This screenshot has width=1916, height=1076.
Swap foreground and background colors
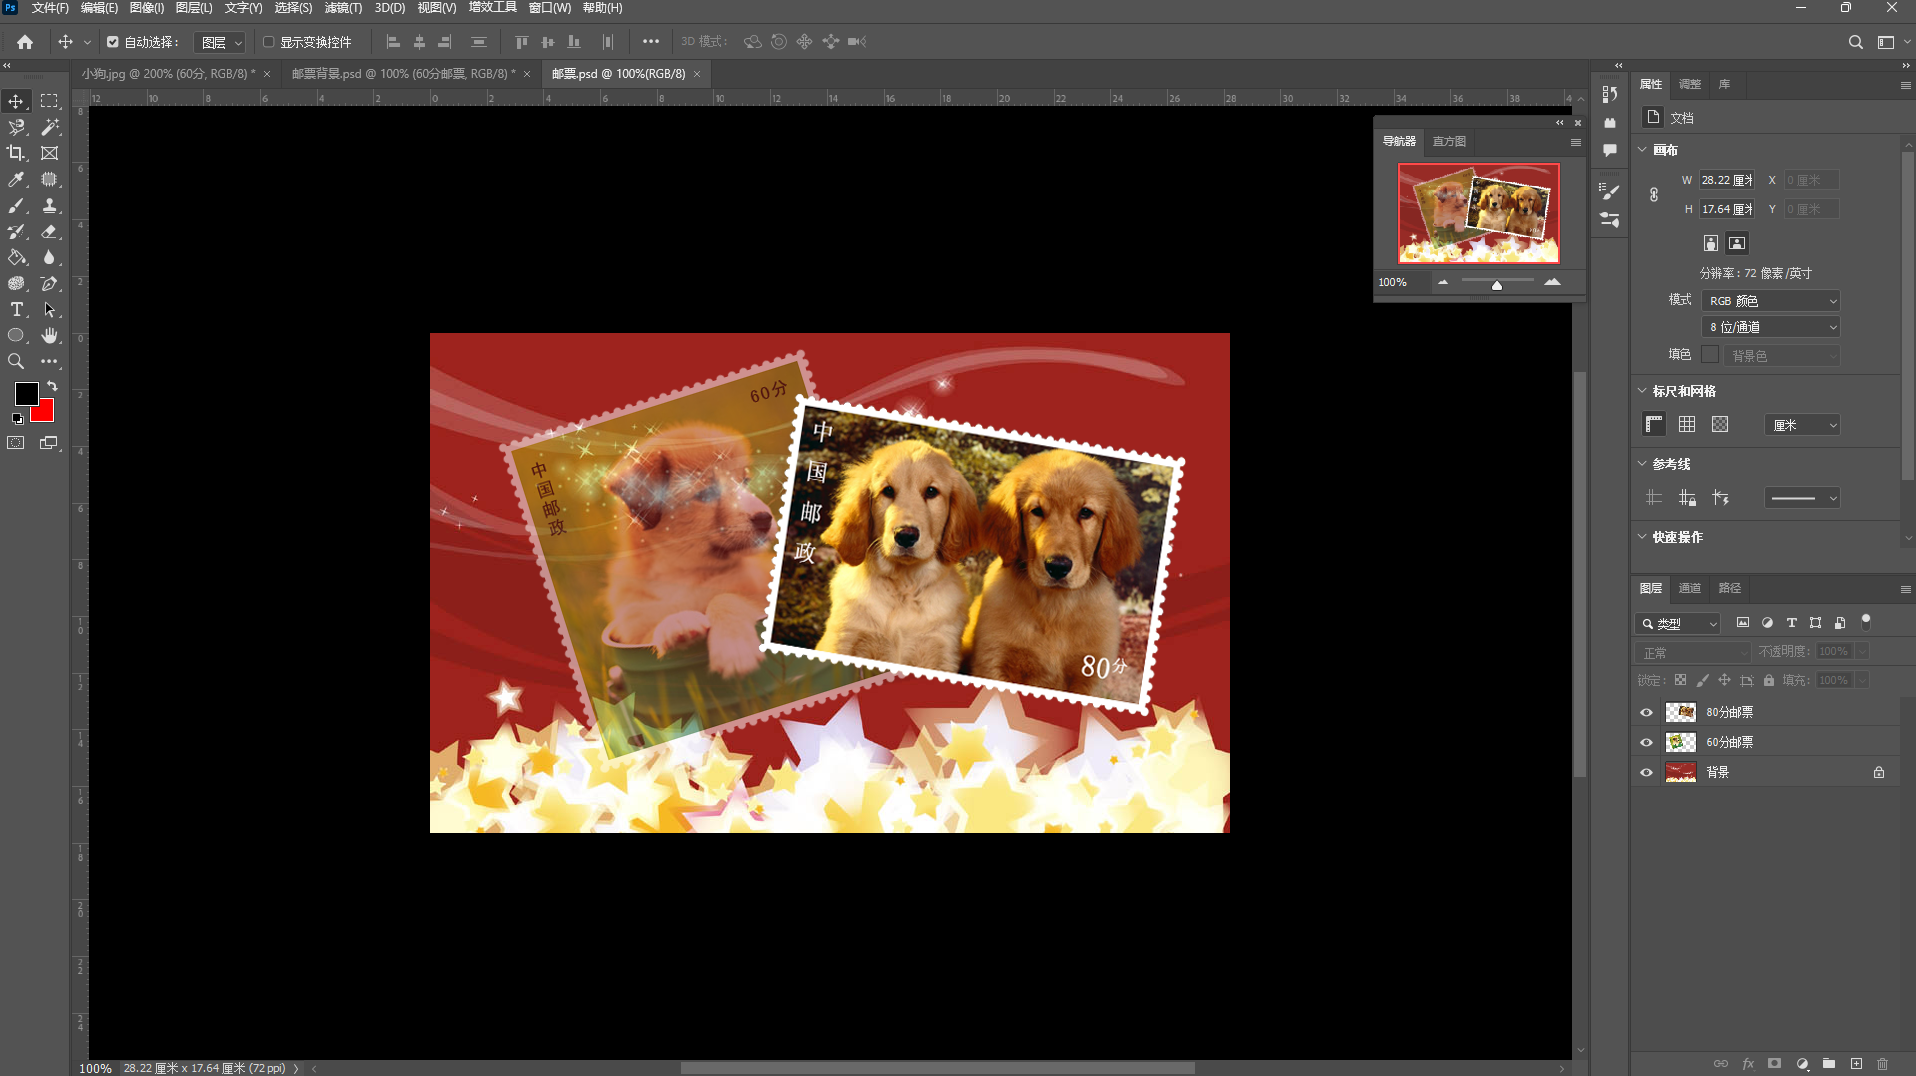click(52, 386)
